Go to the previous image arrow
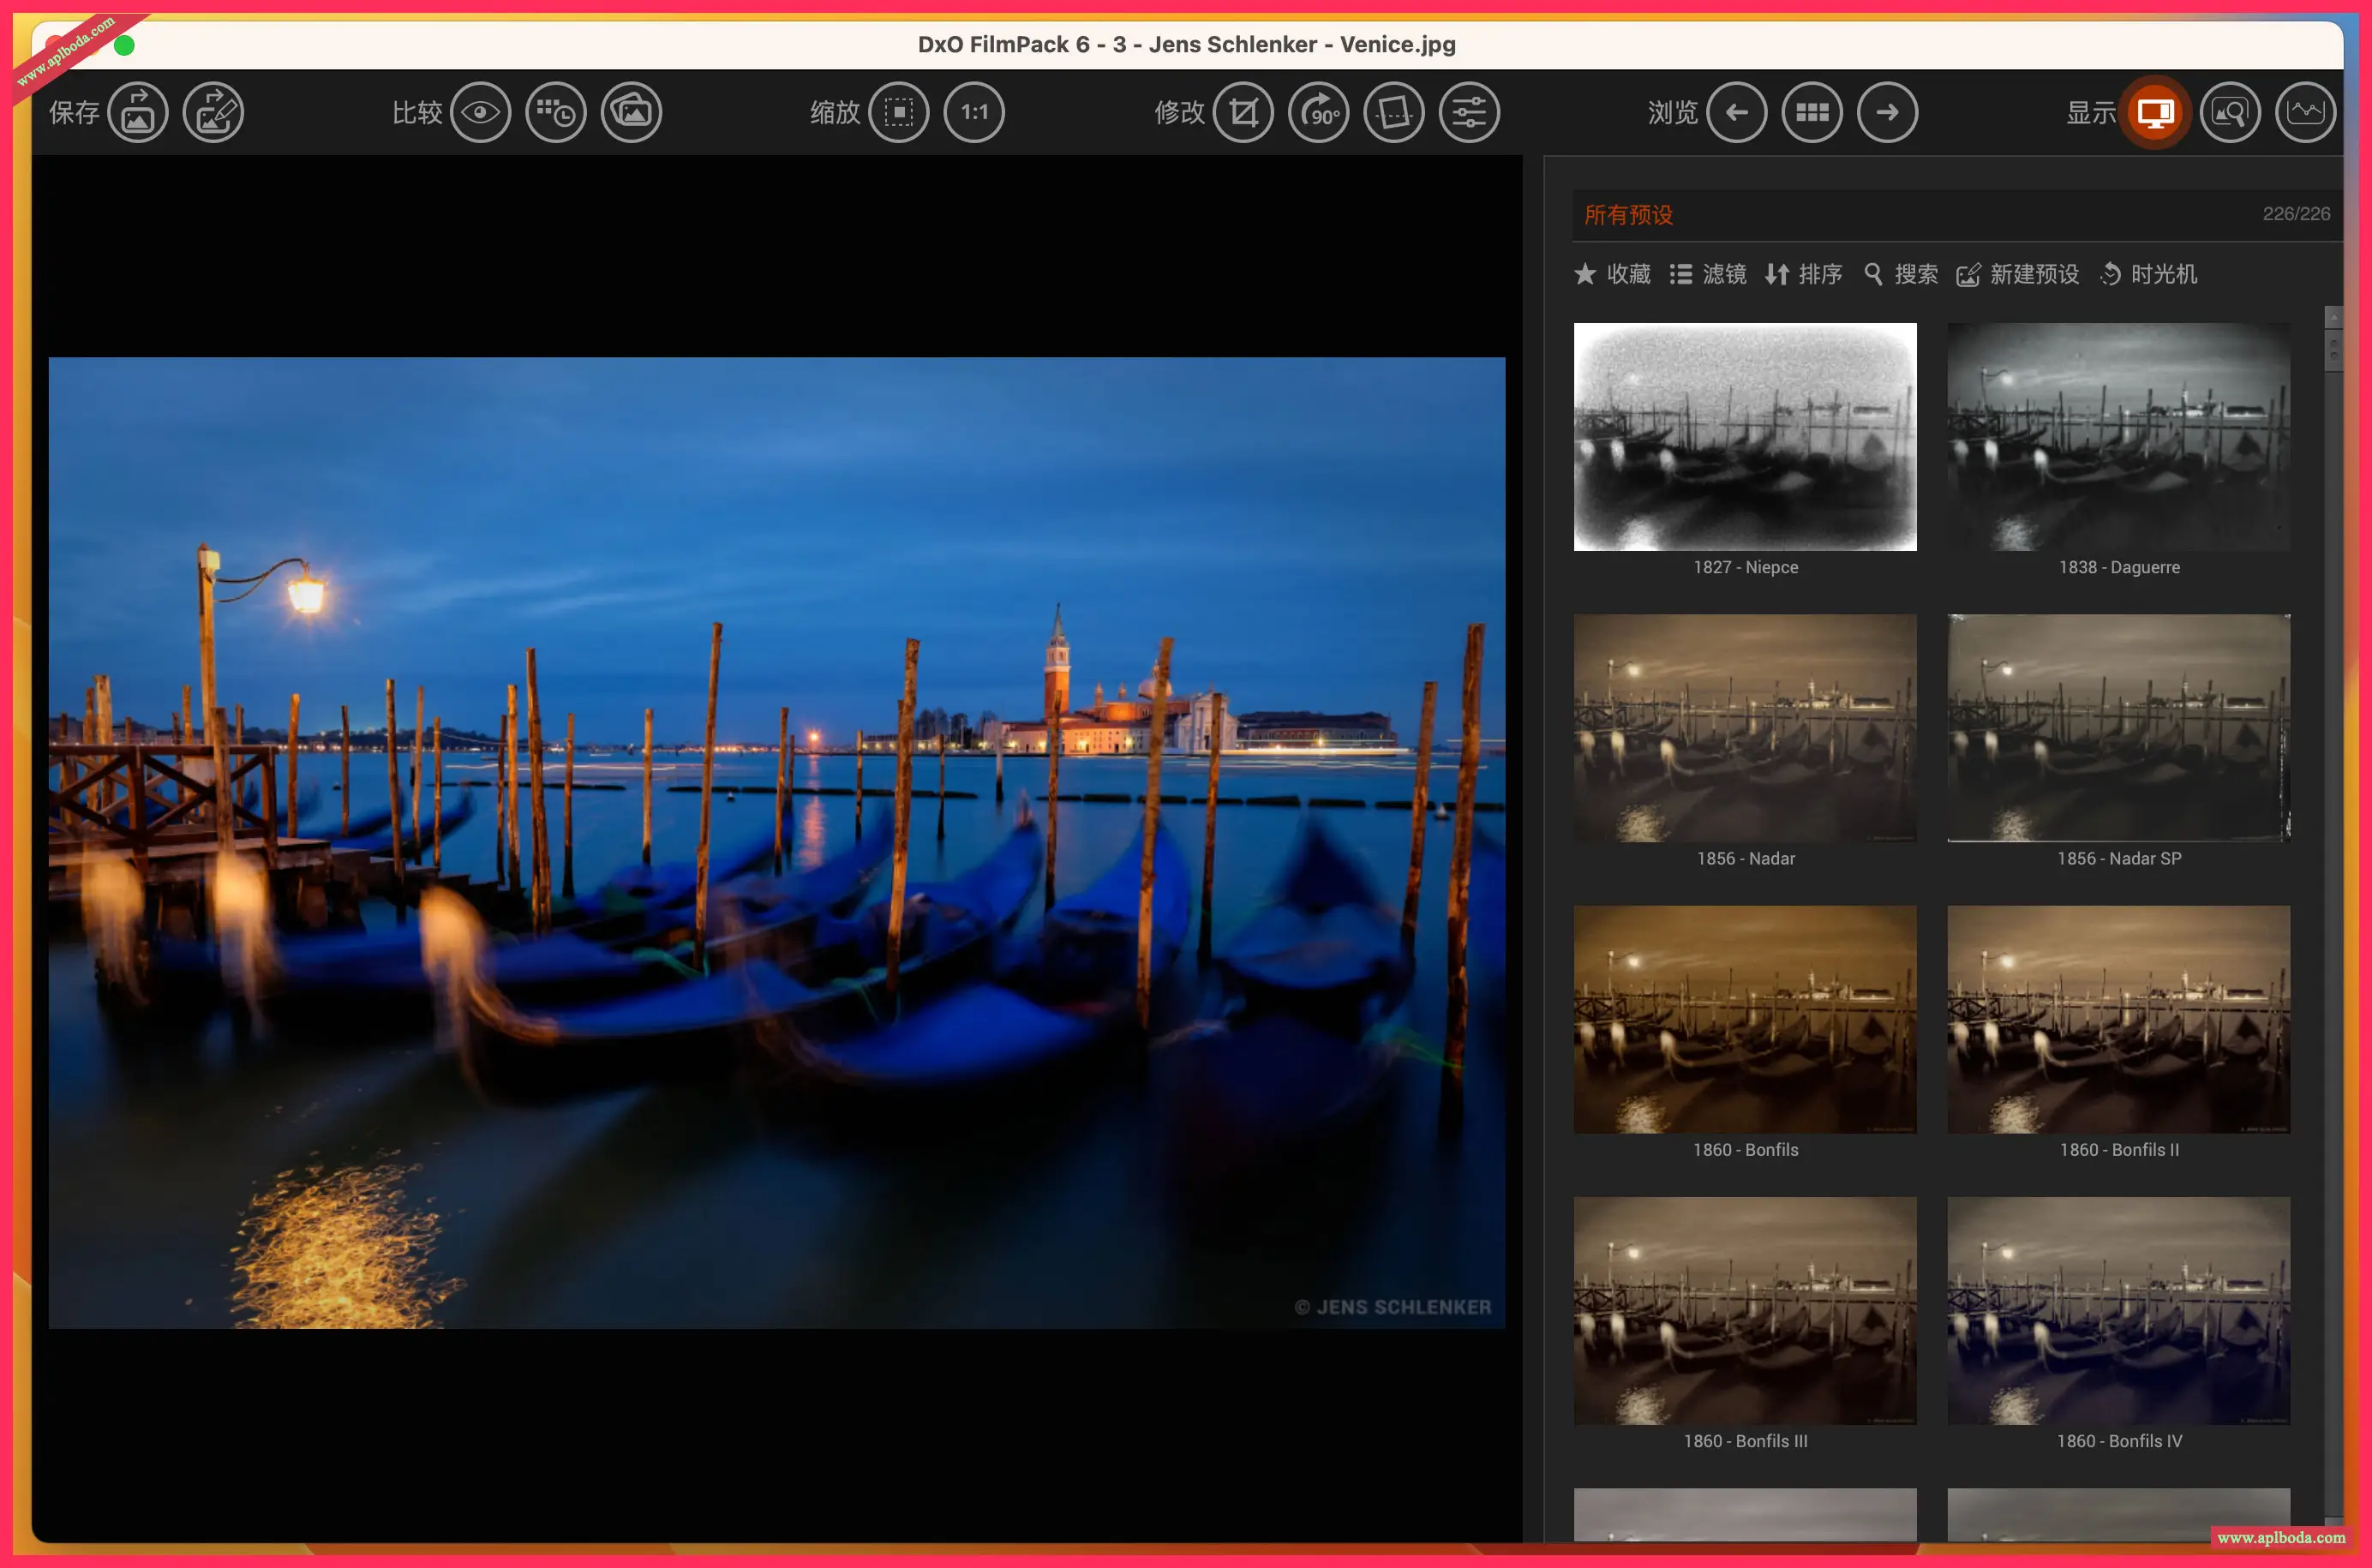 click(1737, 112)
